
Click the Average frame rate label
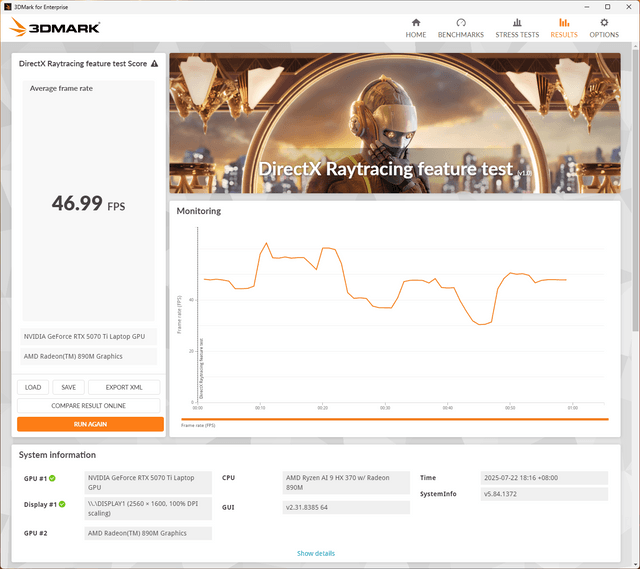pos(61,88)
